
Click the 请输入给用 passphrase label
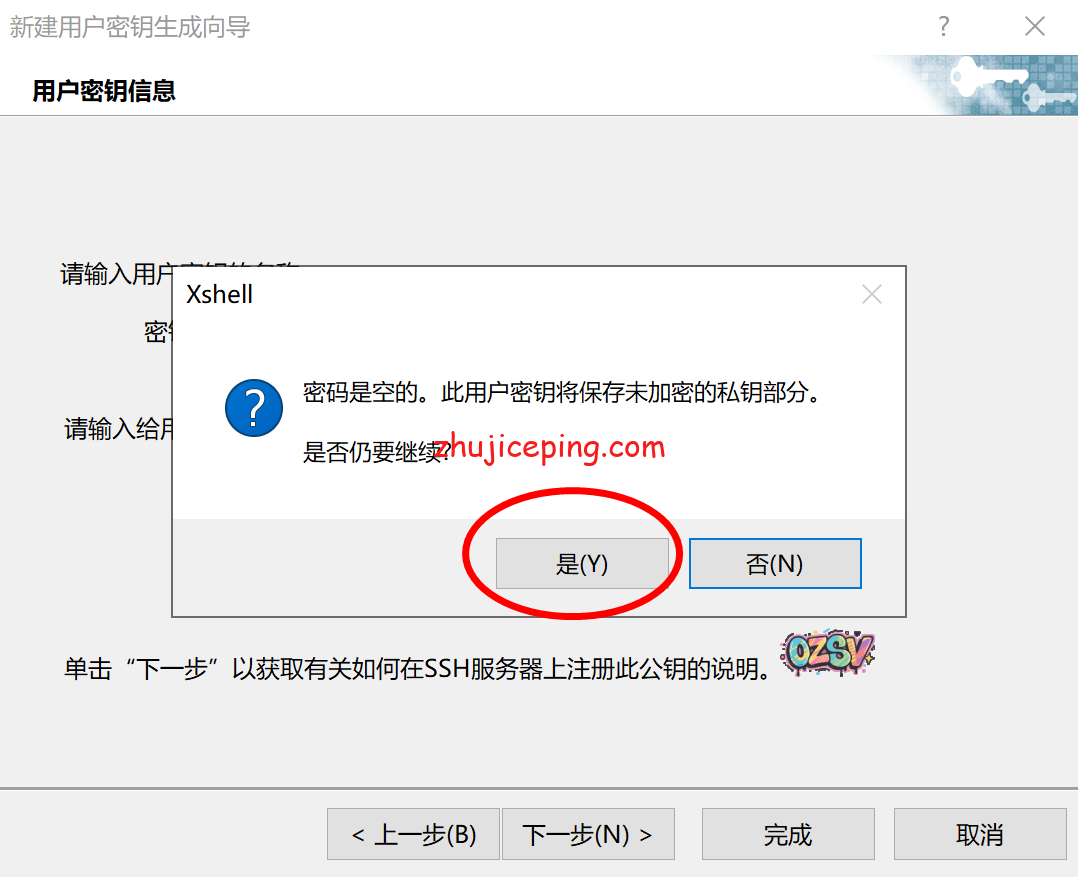coord(118,429)
